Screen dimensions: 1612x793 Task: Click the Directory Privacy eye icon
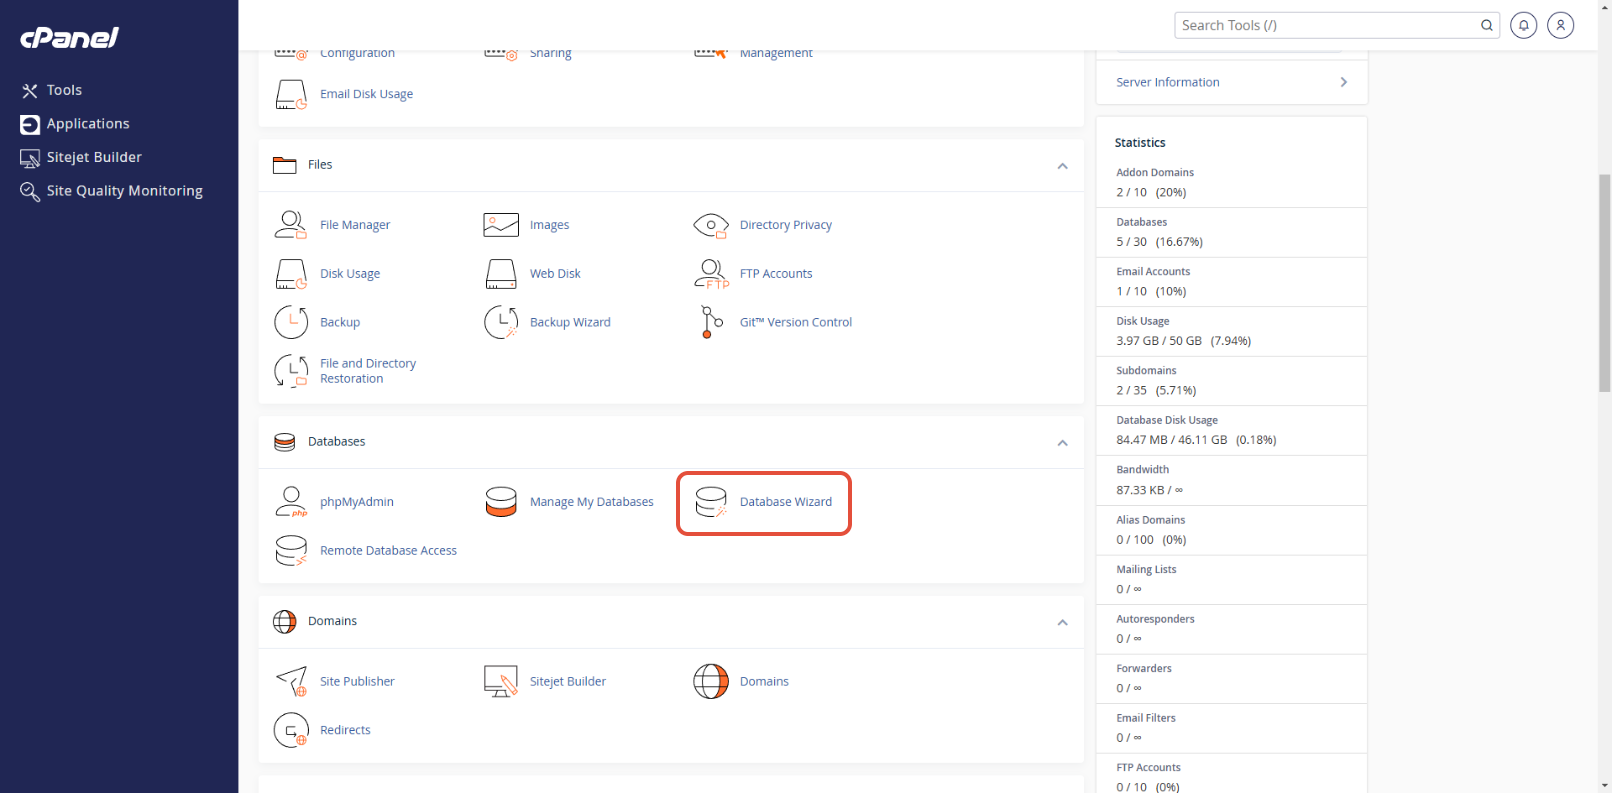[711, 225]
